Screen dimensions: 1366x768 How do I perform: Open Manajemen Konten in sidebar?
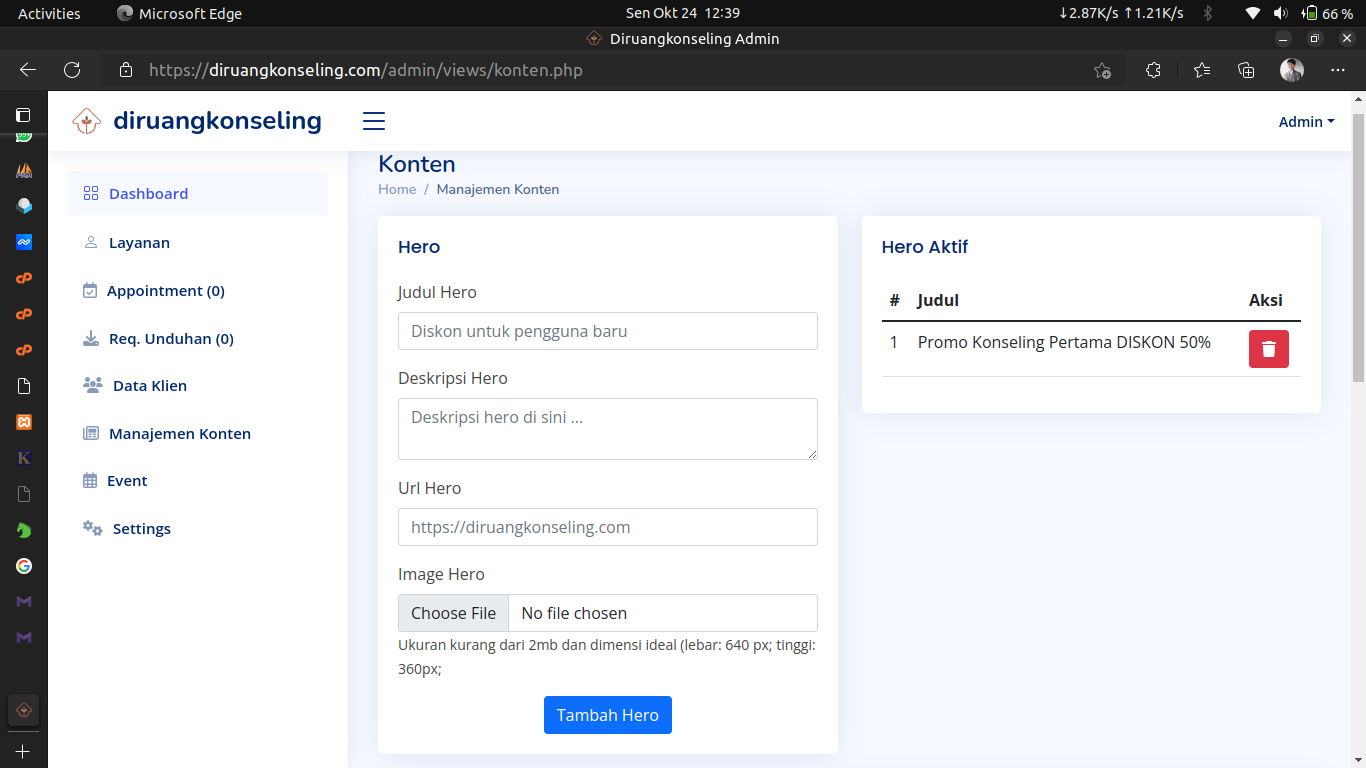(179, 434)
